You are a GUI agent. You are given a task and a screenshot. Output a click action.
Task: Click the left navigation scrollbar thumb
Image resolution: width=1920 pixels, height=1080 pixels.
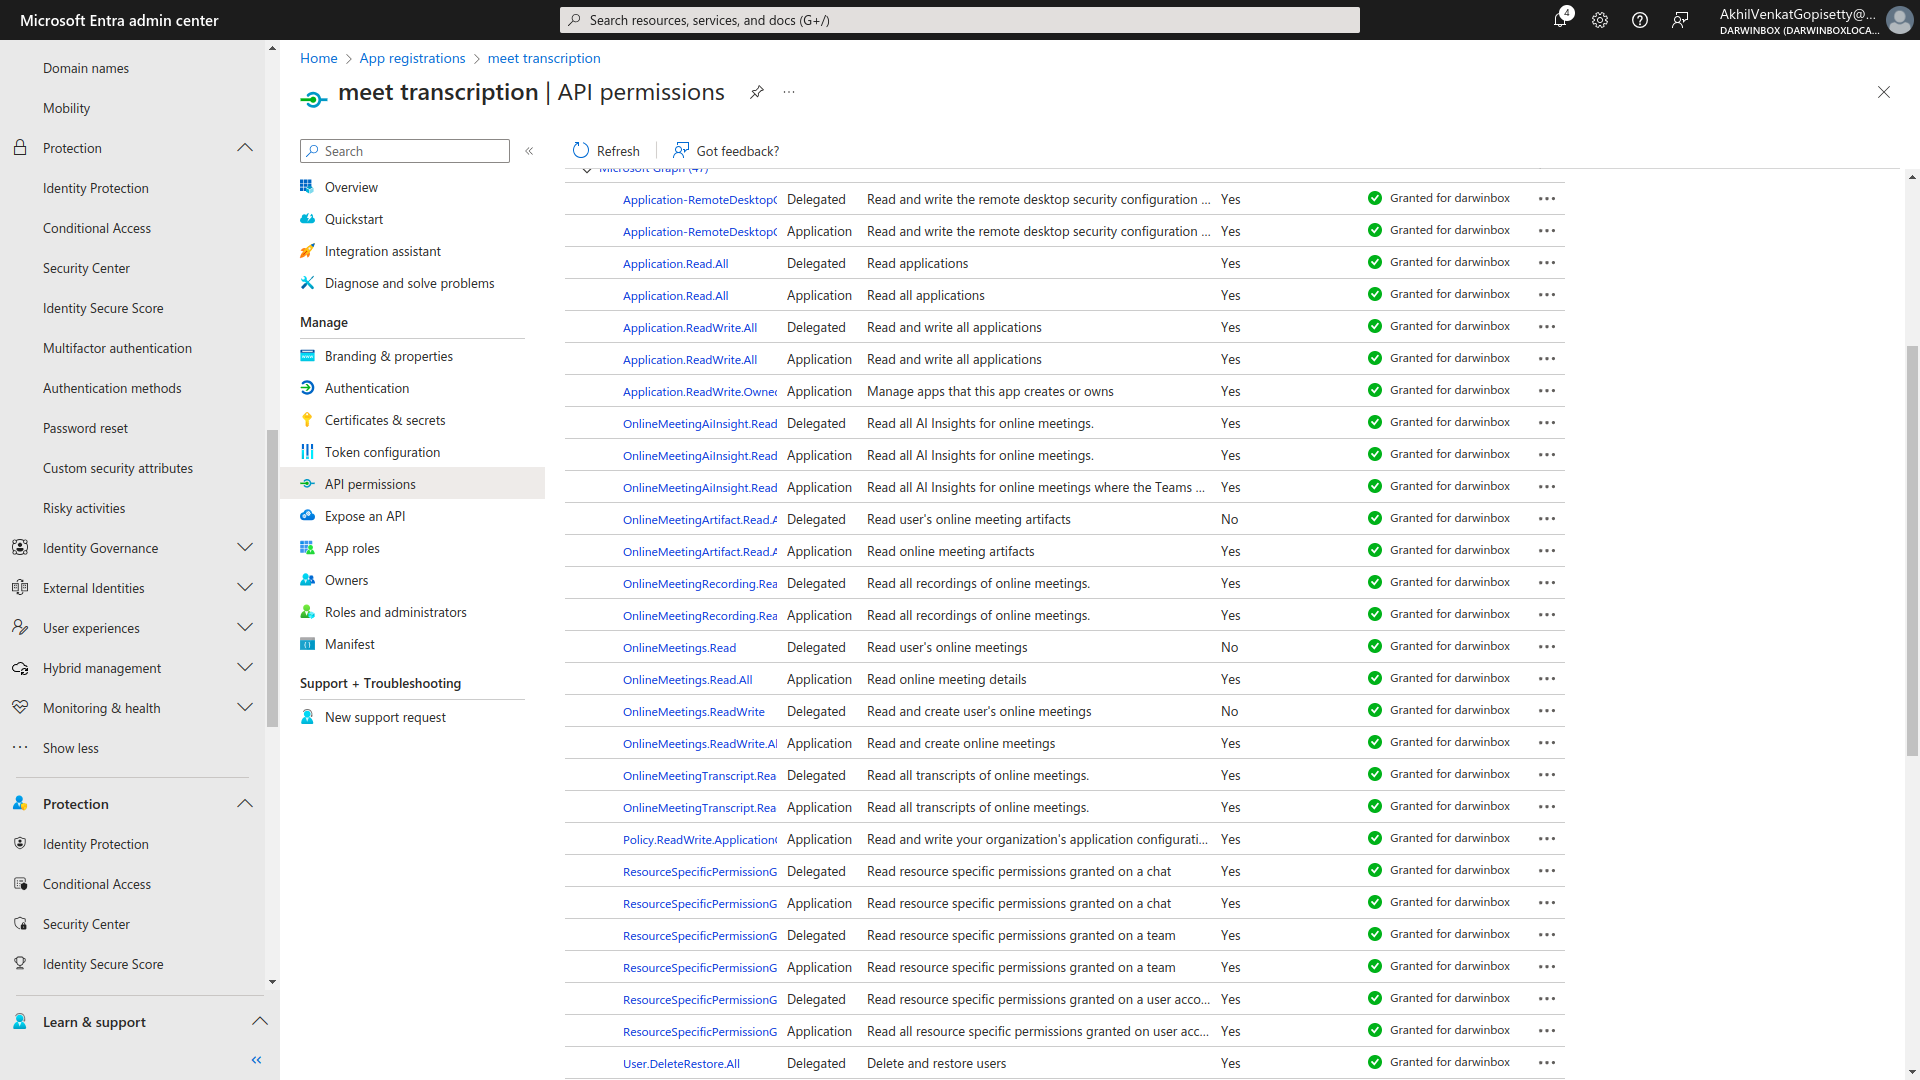point(272,578)
